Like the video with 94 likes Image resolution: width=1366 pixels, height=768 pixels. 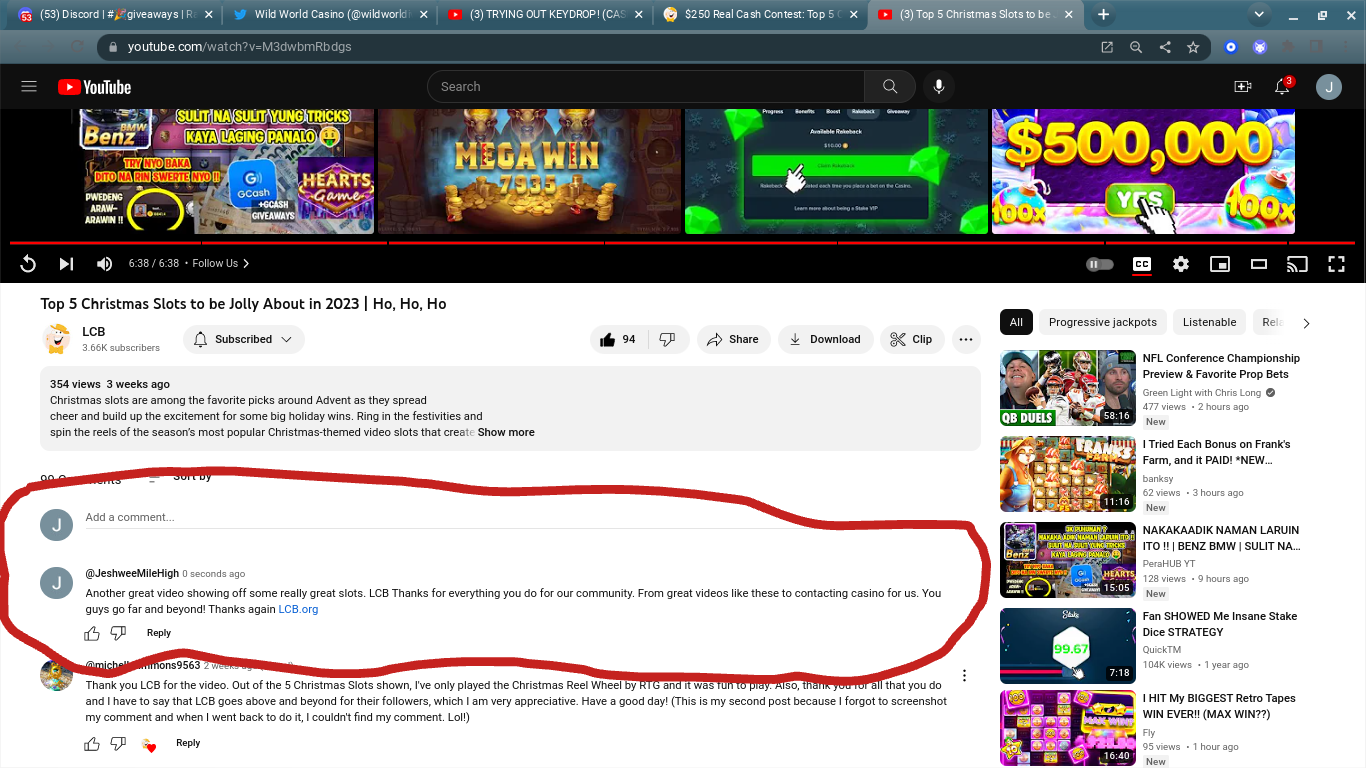617,340
